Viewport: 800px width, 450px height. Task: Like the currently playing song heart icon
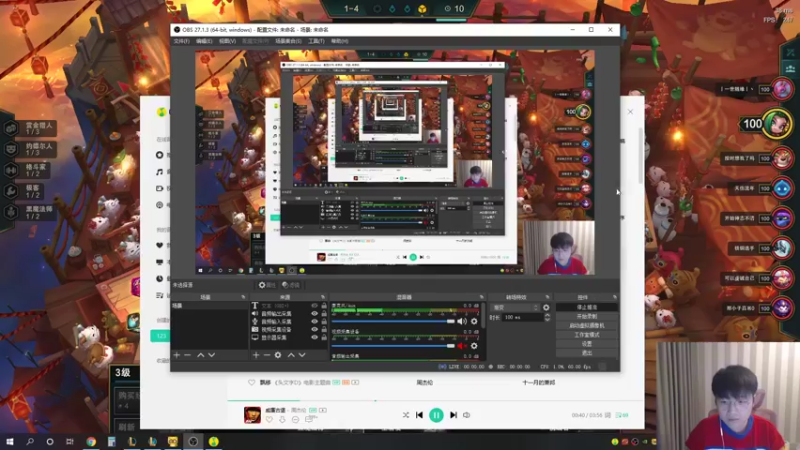269,419
